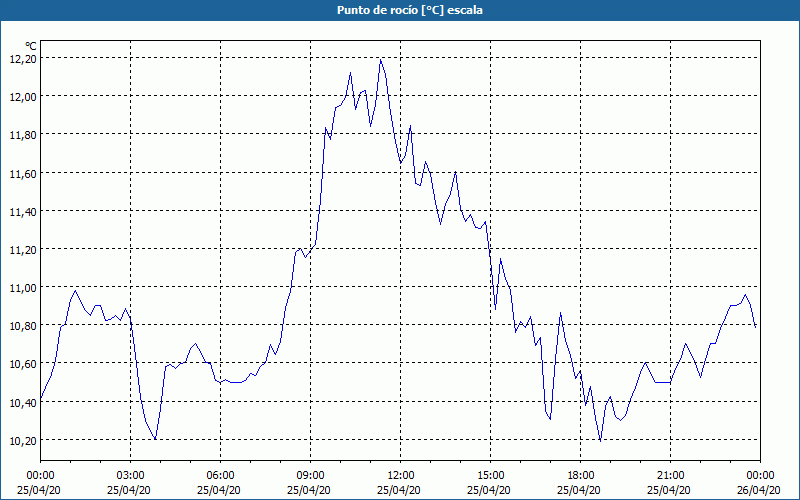This screenshot has height=500, width=800.
Task: Click the 06:00 time axis label
Action: [220, 476]
